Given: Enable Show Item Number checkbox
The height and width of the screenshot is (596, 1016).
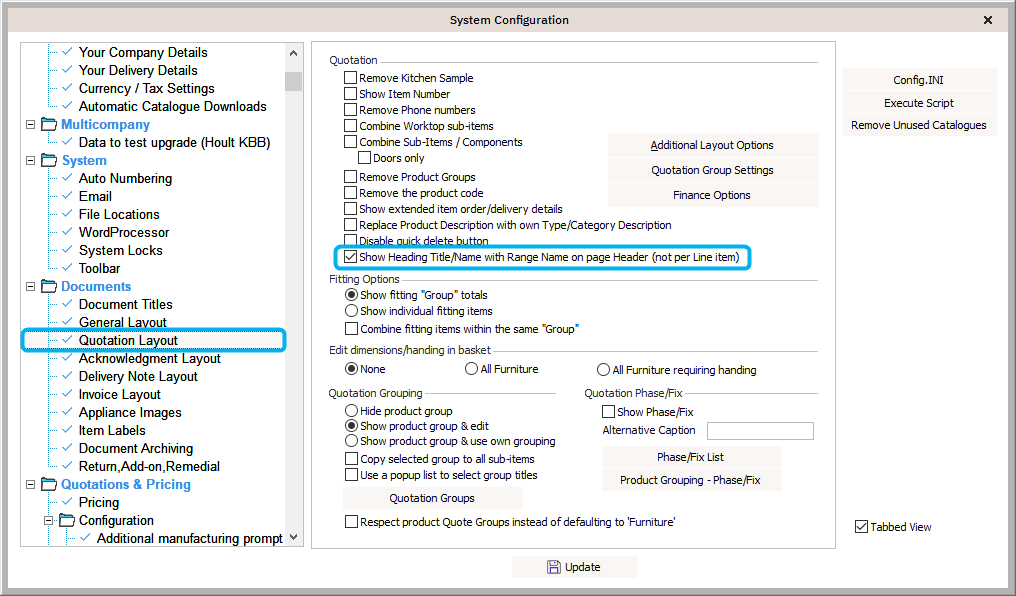Looking at the screenshot, I should click(351, 94).
